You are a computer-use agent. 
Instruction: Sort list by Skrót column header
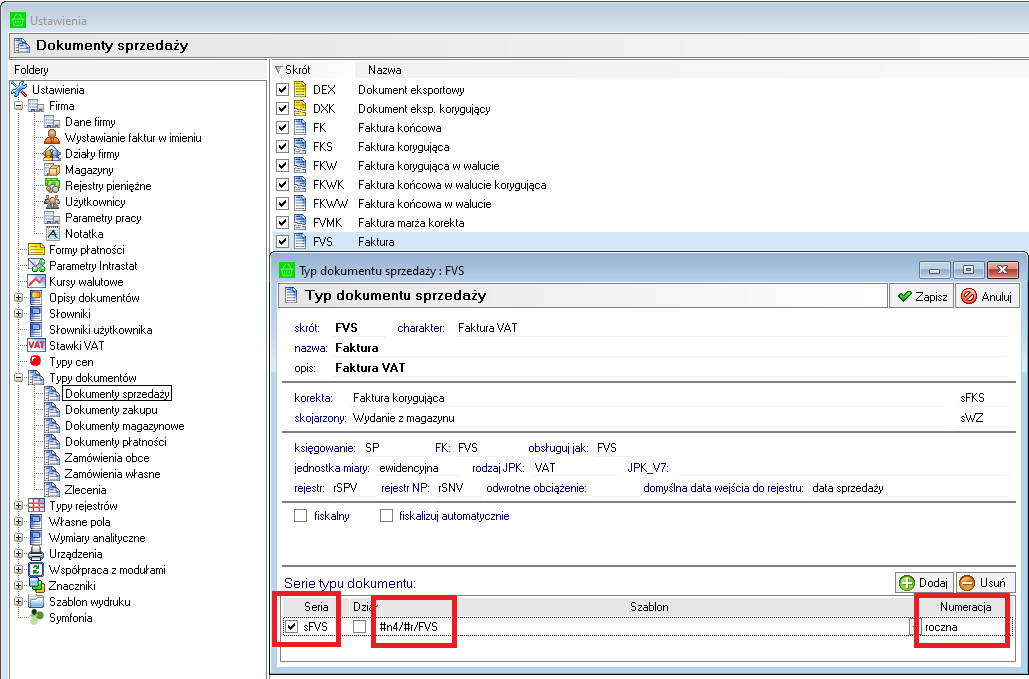(x=297, y=70)
